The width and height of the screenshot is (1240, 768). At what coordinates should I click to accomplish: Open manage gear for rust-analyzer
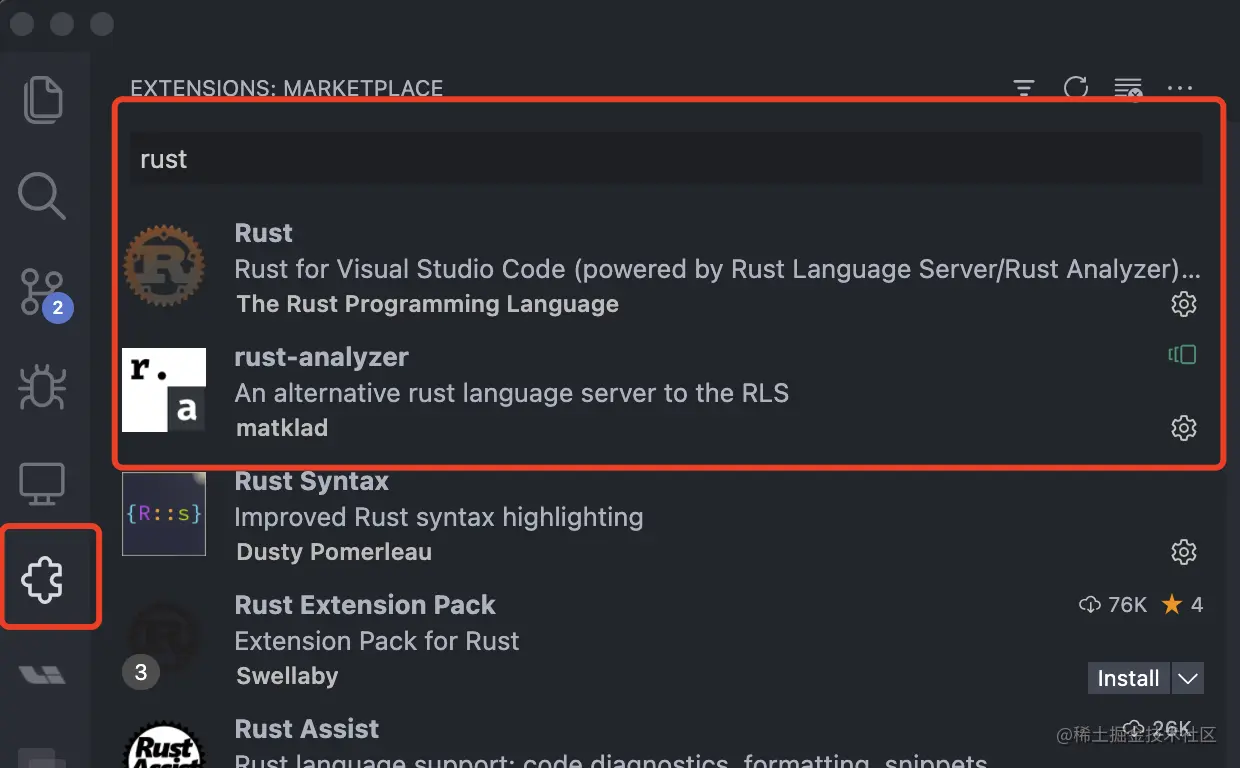[x=1184, y=428]
